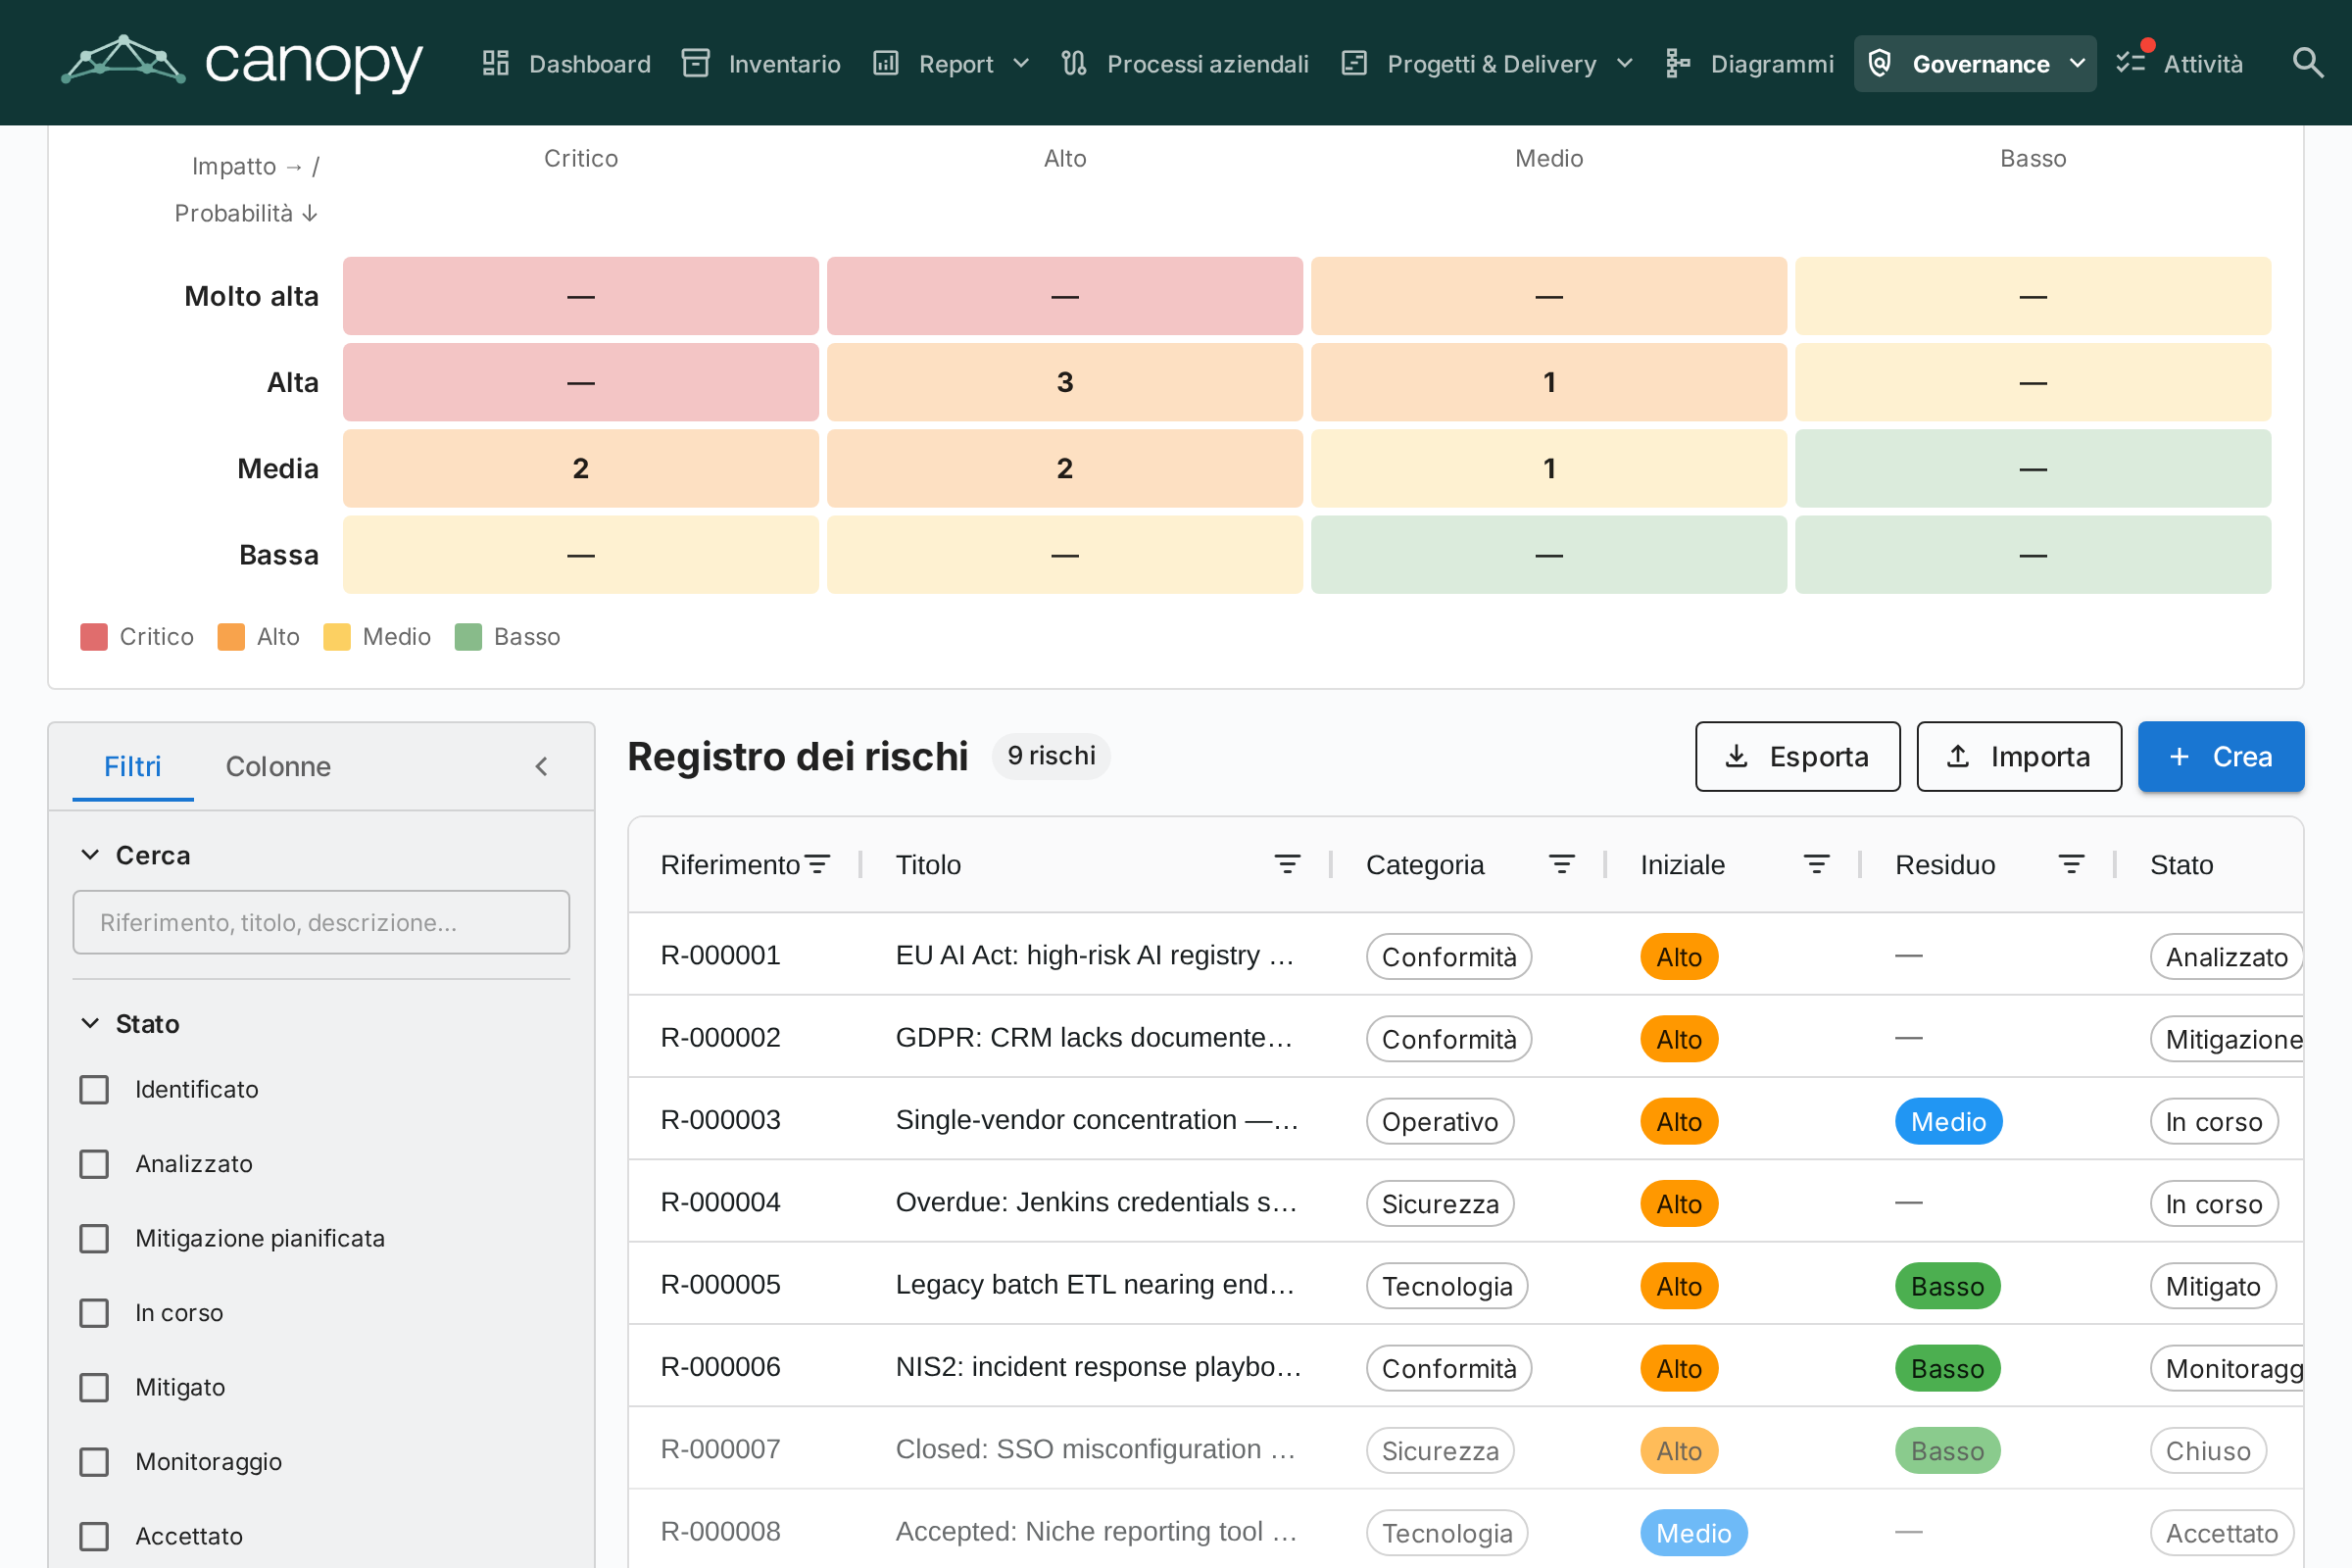This screenshot has width=2352, height=1568.
Task: Check the Mitigazione pianificata filter
Action: [94, 1238]
